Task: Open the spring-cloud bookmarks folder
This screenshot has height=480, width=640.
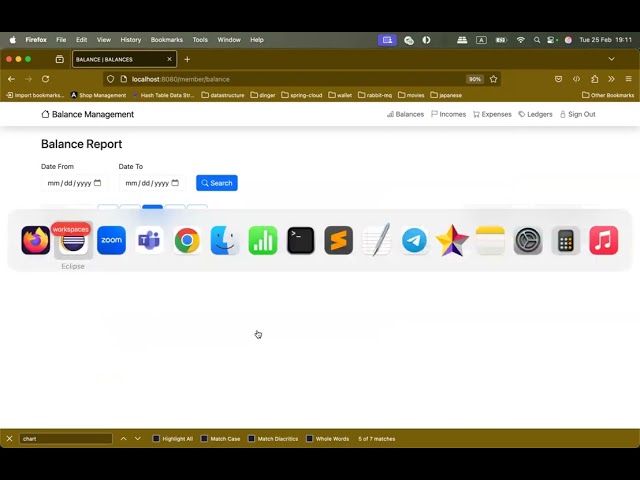Action: pos(302,95)
